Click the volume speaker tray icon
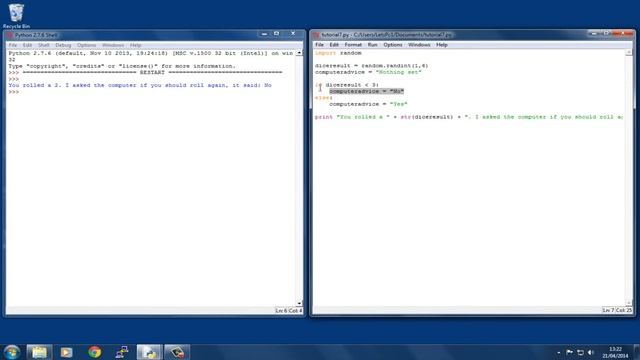 pos(591,352)
